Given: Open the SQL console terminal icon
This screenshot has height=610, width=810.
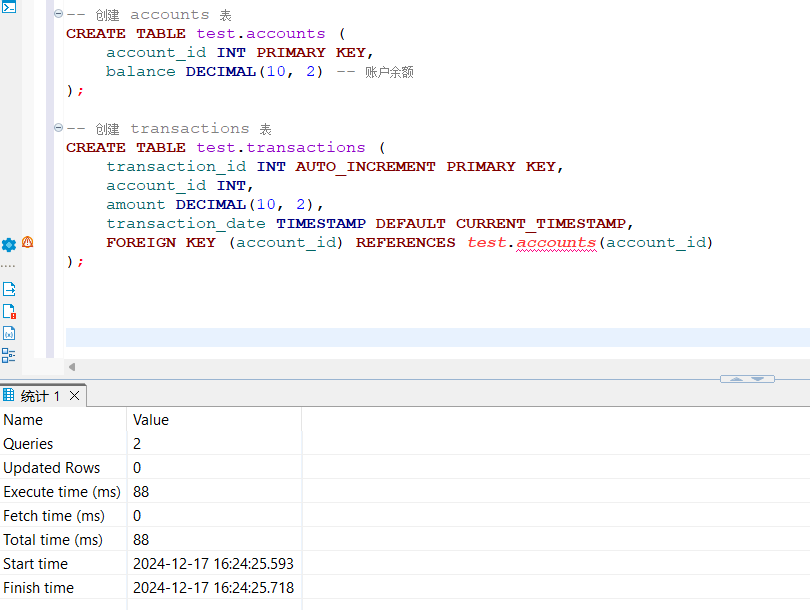Looking at the screenshot, I should 9,8.
